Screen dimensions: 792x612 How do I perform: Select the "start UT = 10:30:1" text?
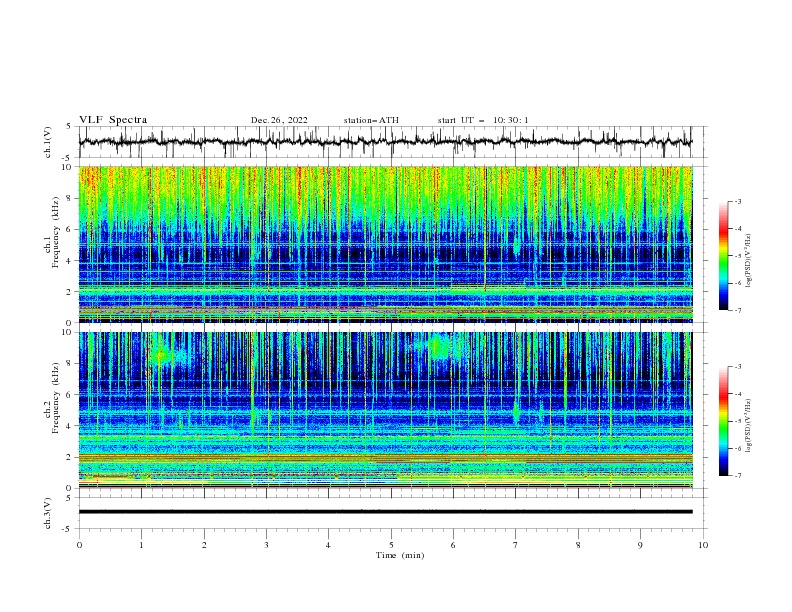[483, 120]
